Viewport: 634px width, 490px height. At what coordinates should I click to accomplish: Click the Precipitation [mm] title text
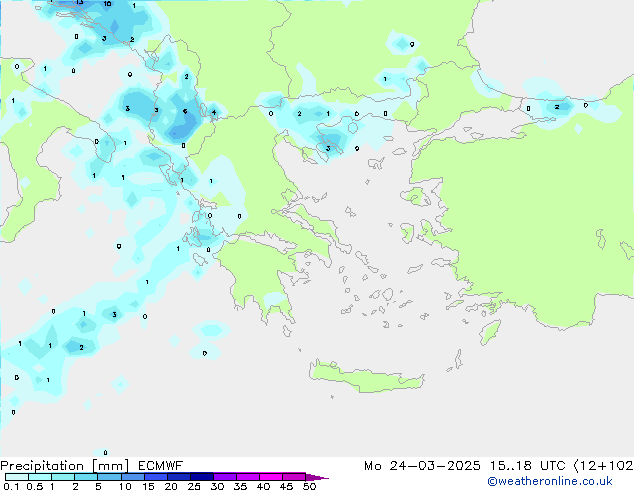pos(65,466)
